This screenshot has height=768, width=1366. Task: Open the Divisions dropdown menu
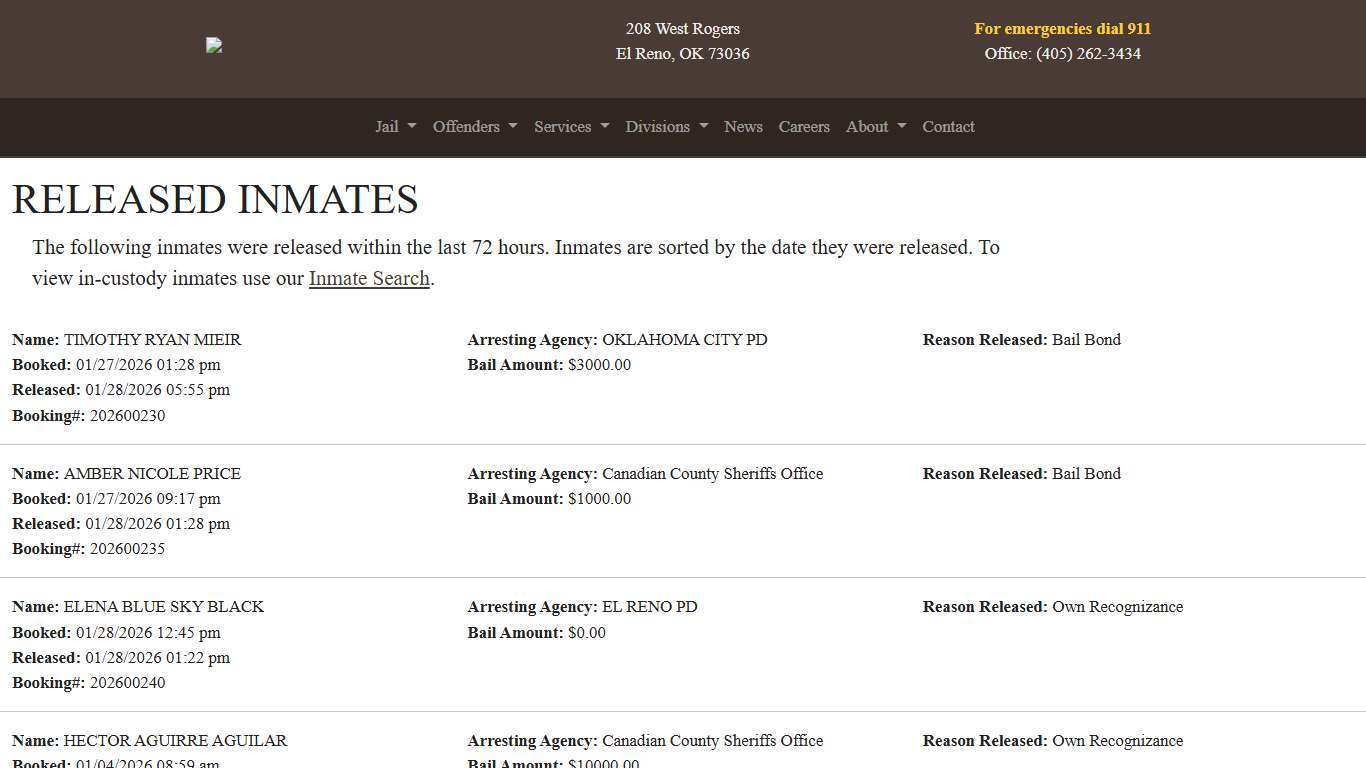click(666, 127)
